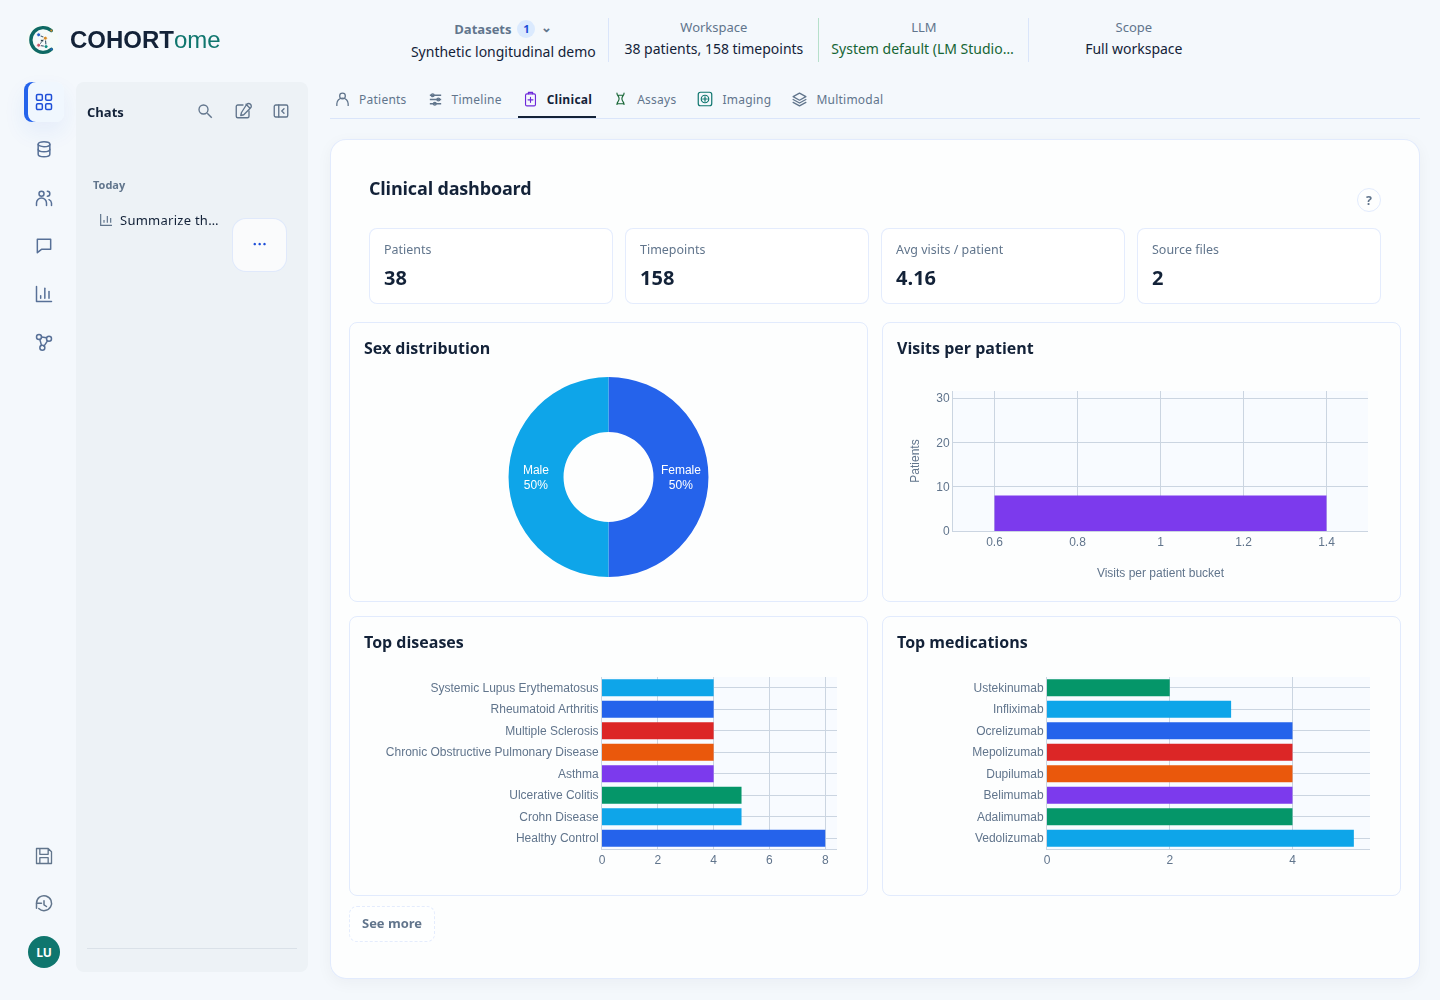The height and width of the screenshot is (1000, 1440).
Task: Click the "Systemic Lupus Erythematosus" label
Action: point(514,688)
